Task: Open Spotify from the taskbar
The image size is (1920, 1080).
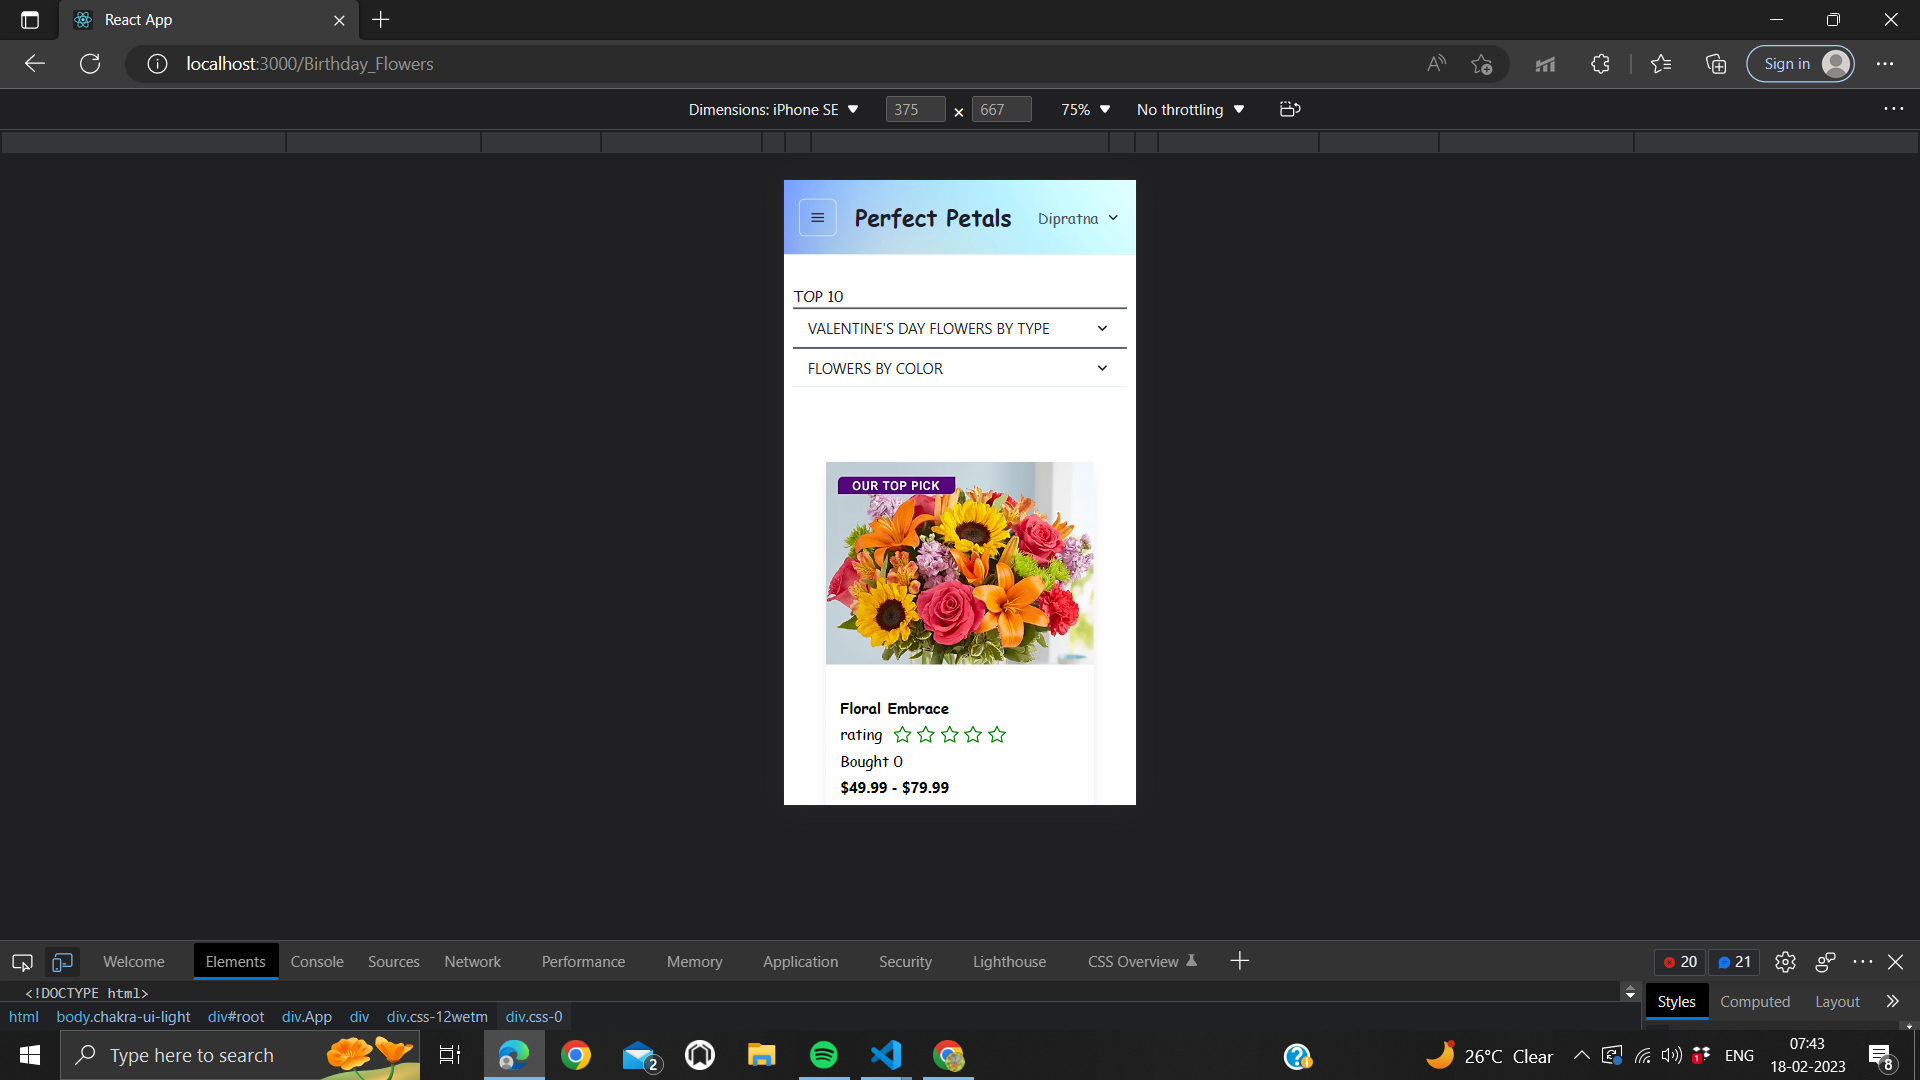Action: click(823, 1055)
